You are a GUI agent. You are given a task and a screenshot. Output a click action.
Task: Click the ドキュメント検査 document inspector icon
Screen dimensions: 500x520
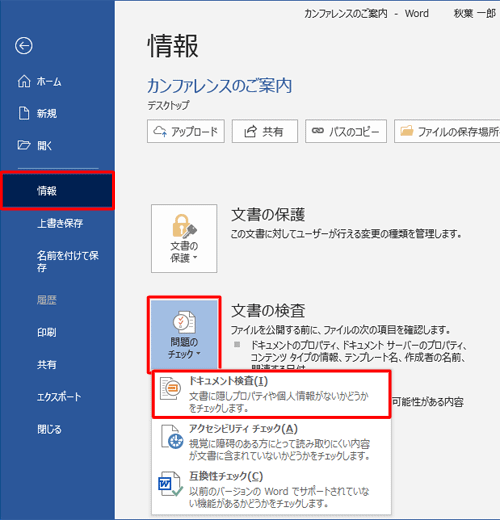[x=170, y=388]
